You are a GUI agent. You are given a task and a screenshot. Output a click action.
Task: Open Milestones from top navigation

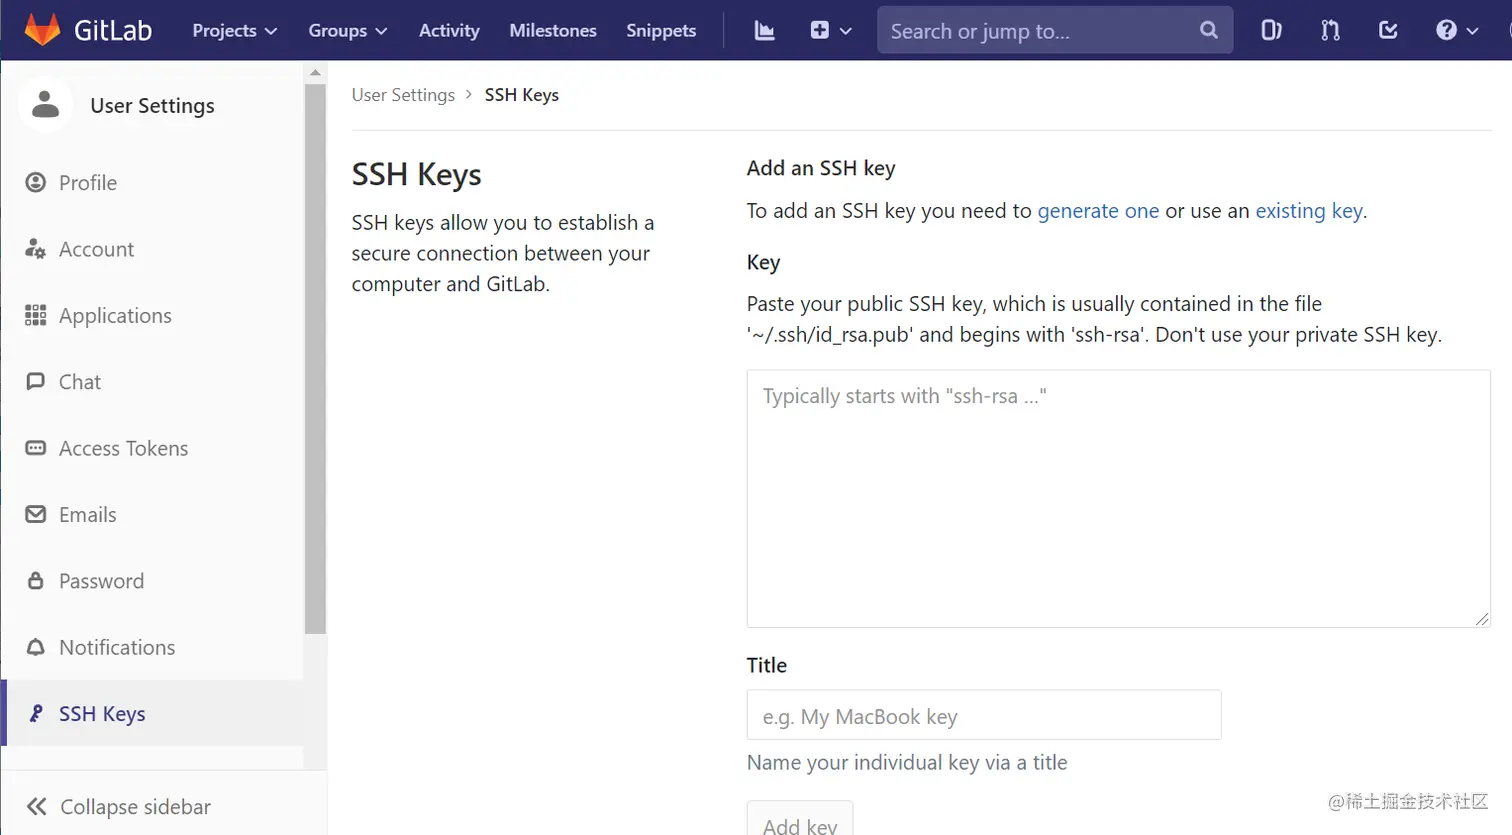click(x=553, y=30)
